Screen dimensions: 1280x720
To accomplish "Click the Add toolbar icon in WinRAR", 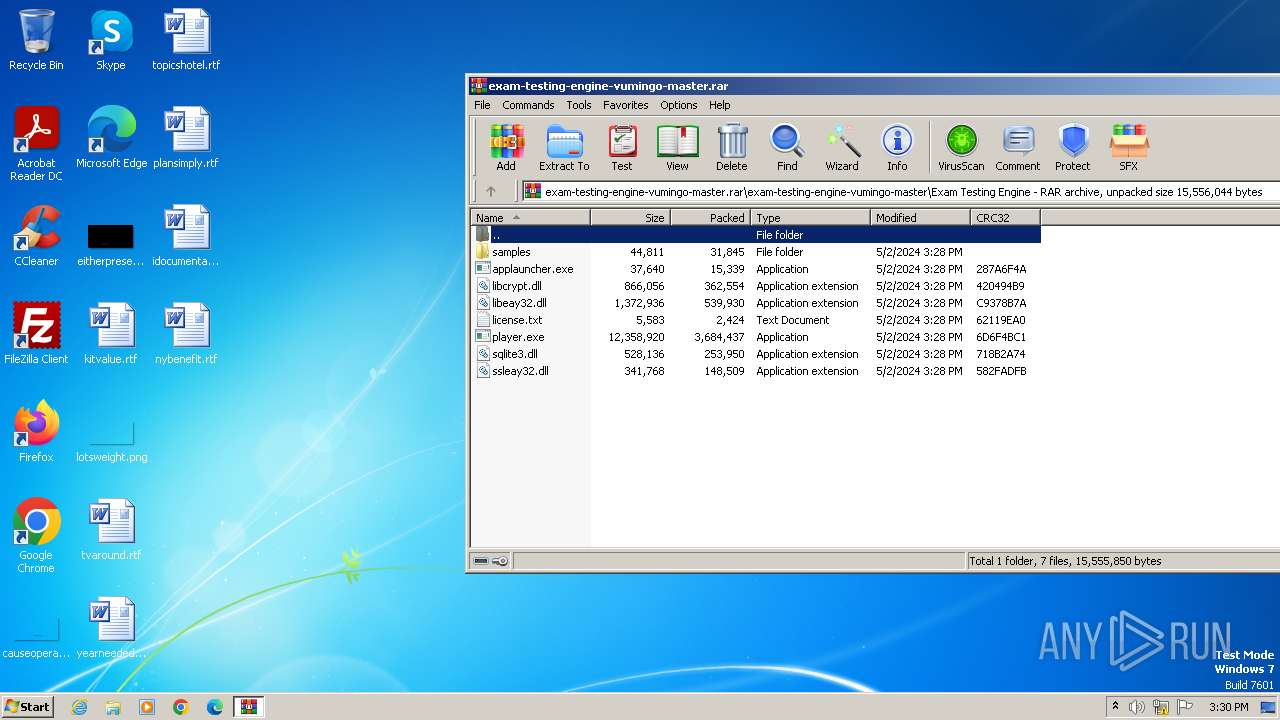I will [x=506, y=147].
